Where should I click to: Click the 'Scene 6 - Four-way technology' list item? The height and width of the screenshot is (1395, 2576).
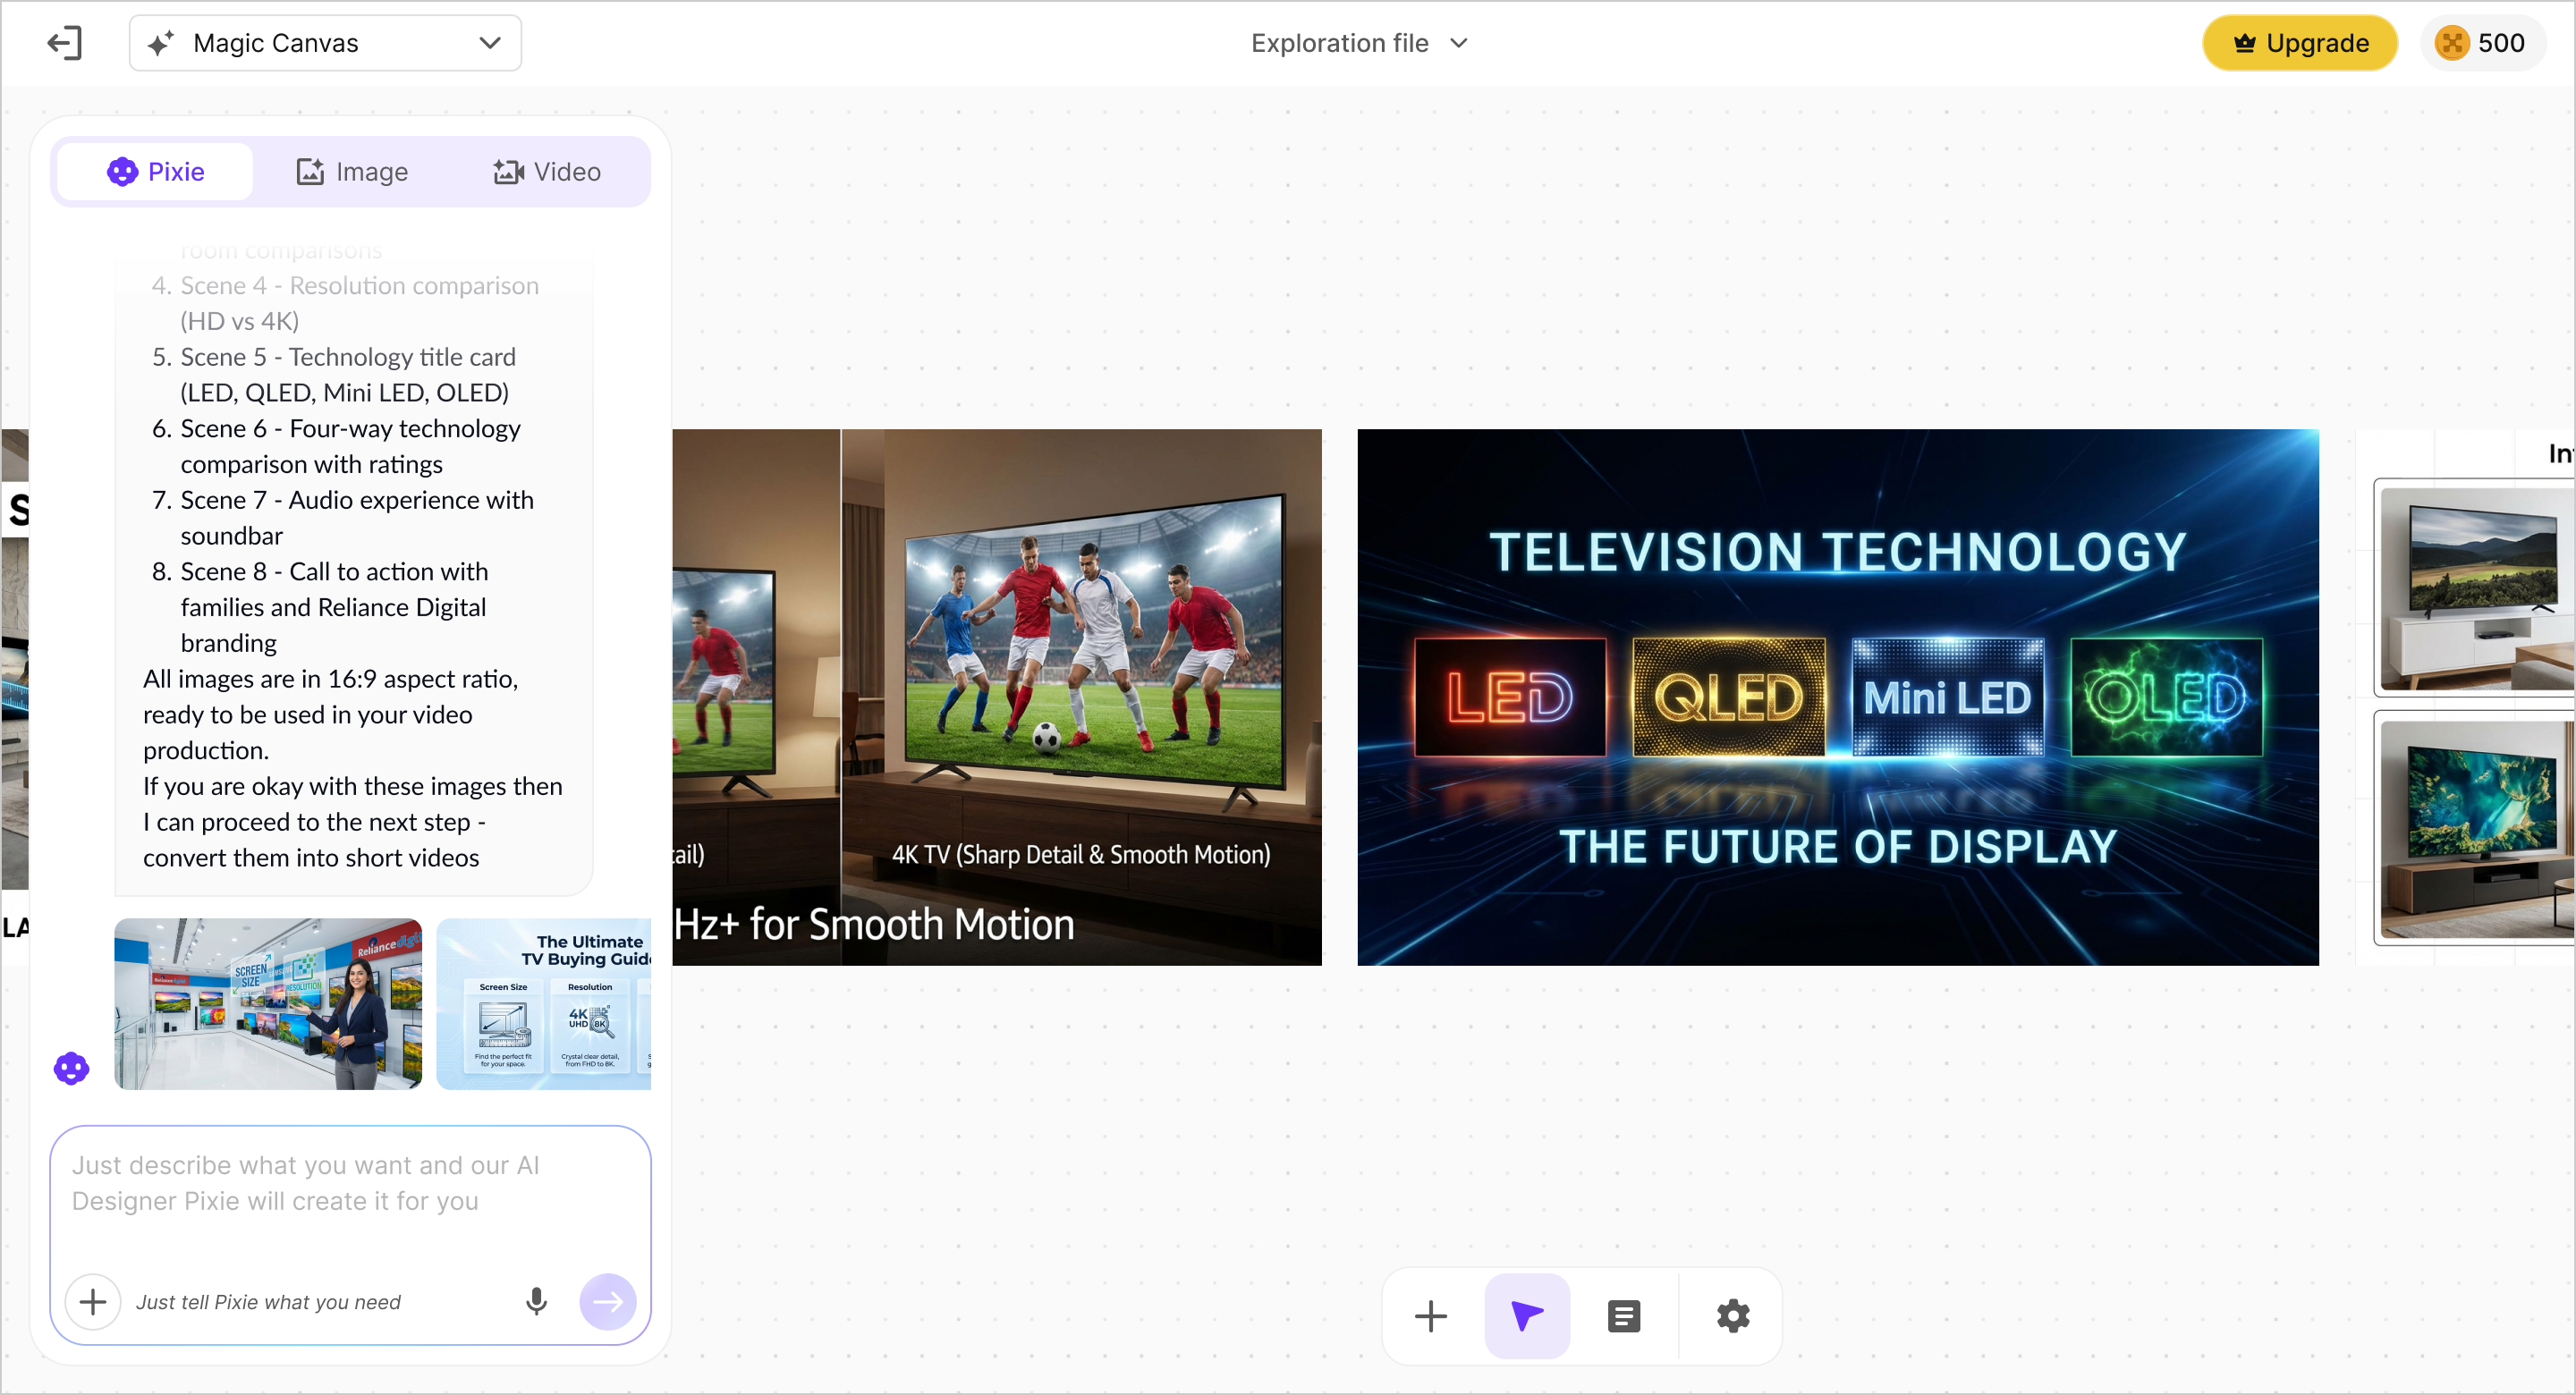click(350, 446)
